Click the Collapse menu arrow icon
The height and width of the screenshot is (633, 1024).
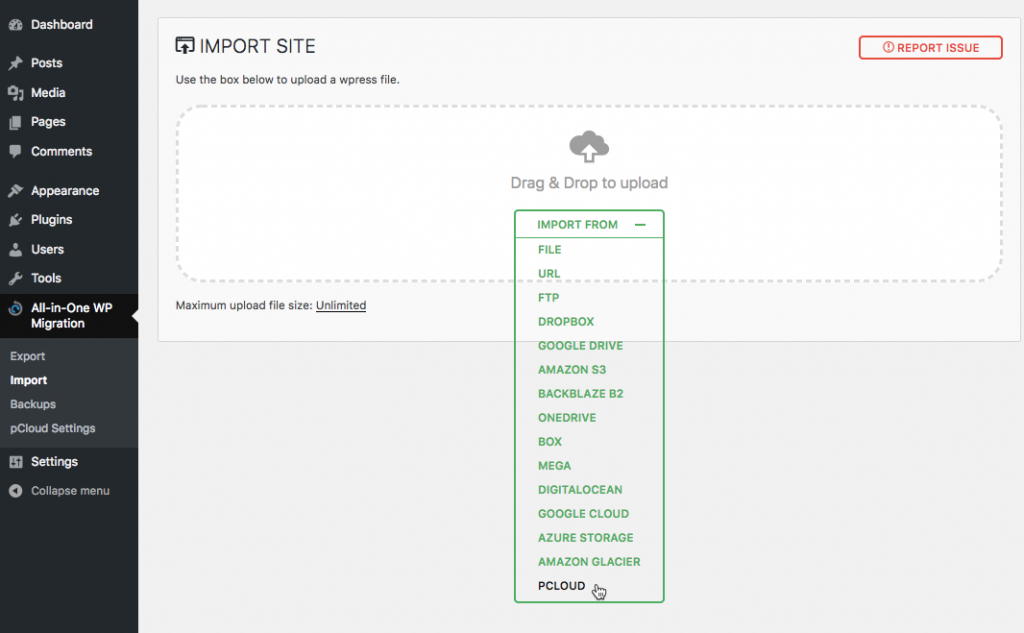pos(16,491)
